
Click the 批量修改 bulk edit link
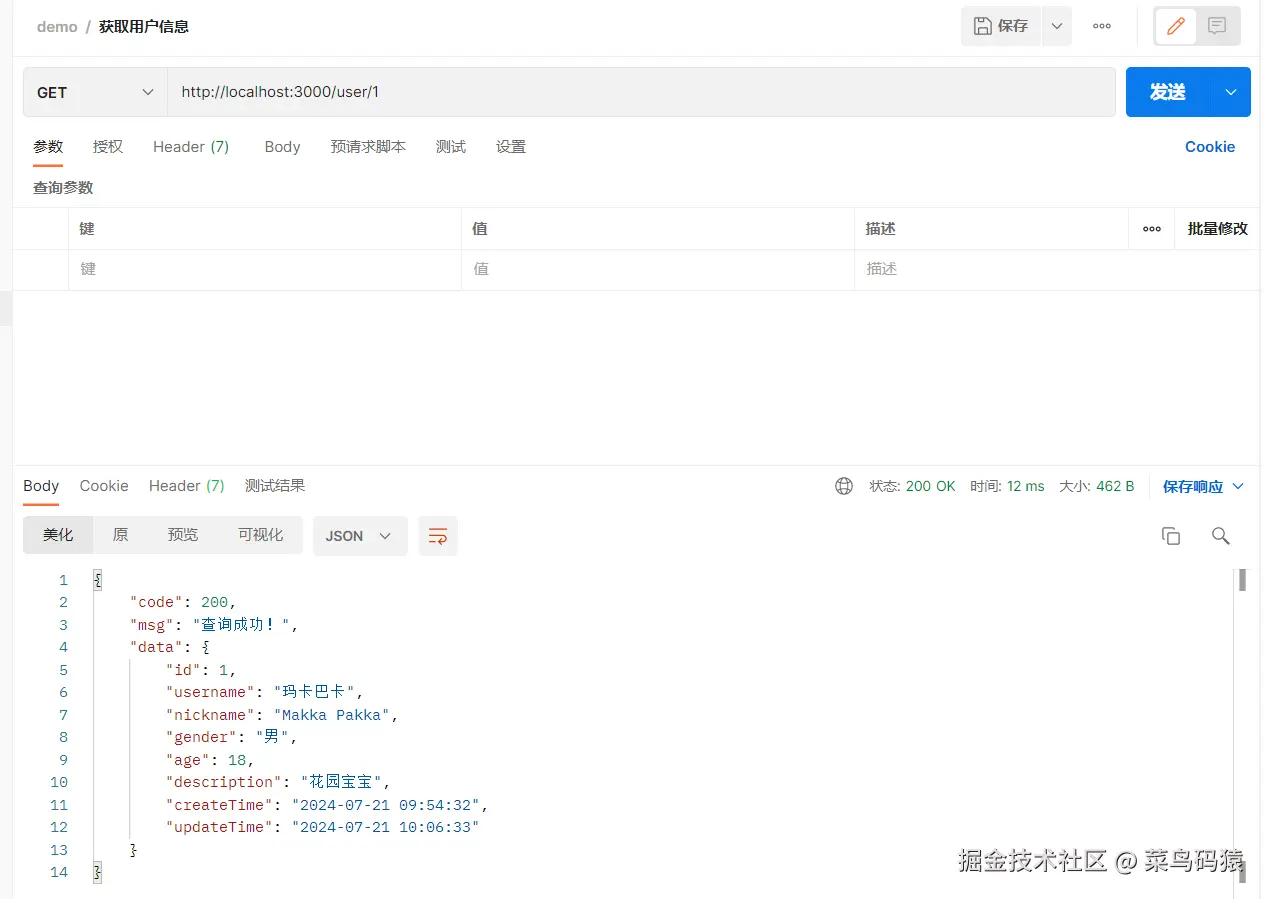(1218, 229)
